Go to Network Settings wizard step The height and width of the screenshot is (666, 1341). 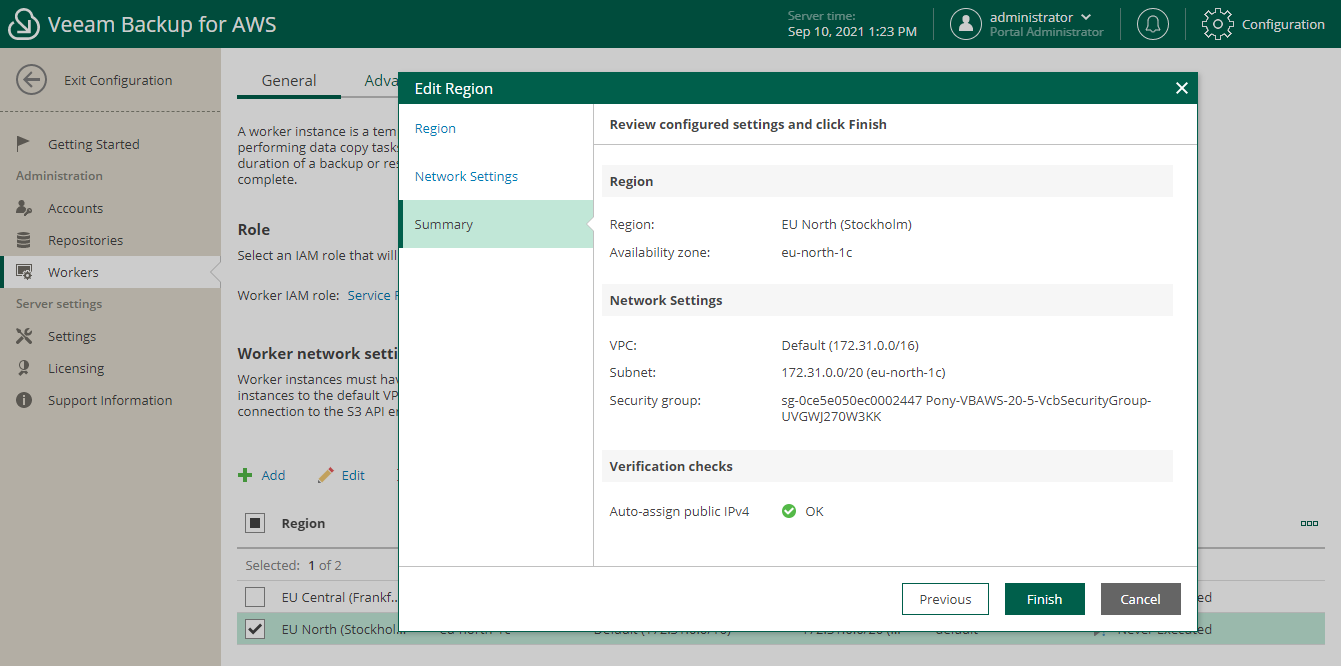point(466,176)
